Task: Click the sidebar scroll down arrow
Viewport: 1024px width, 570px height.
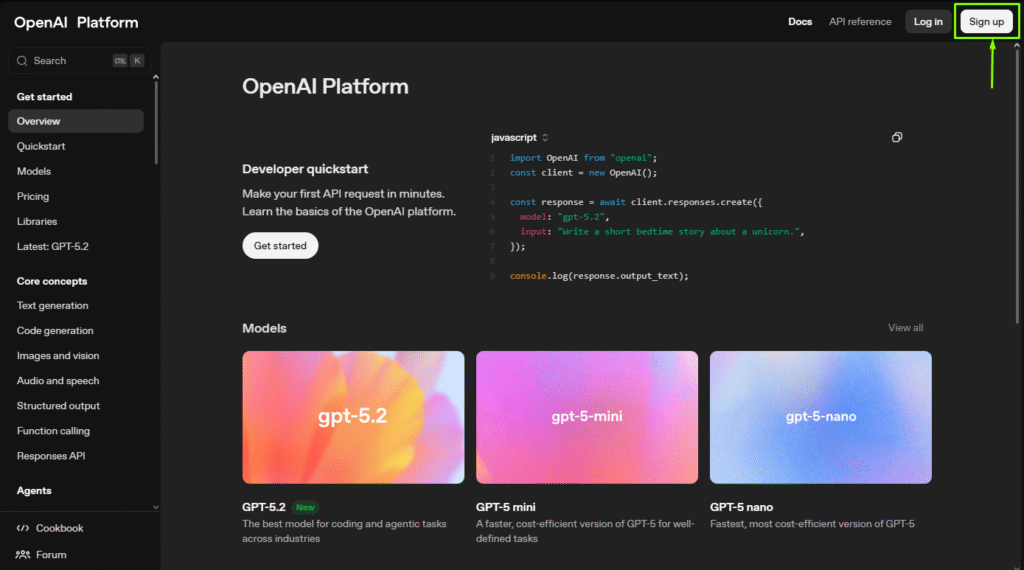Action: click(155, 507)
